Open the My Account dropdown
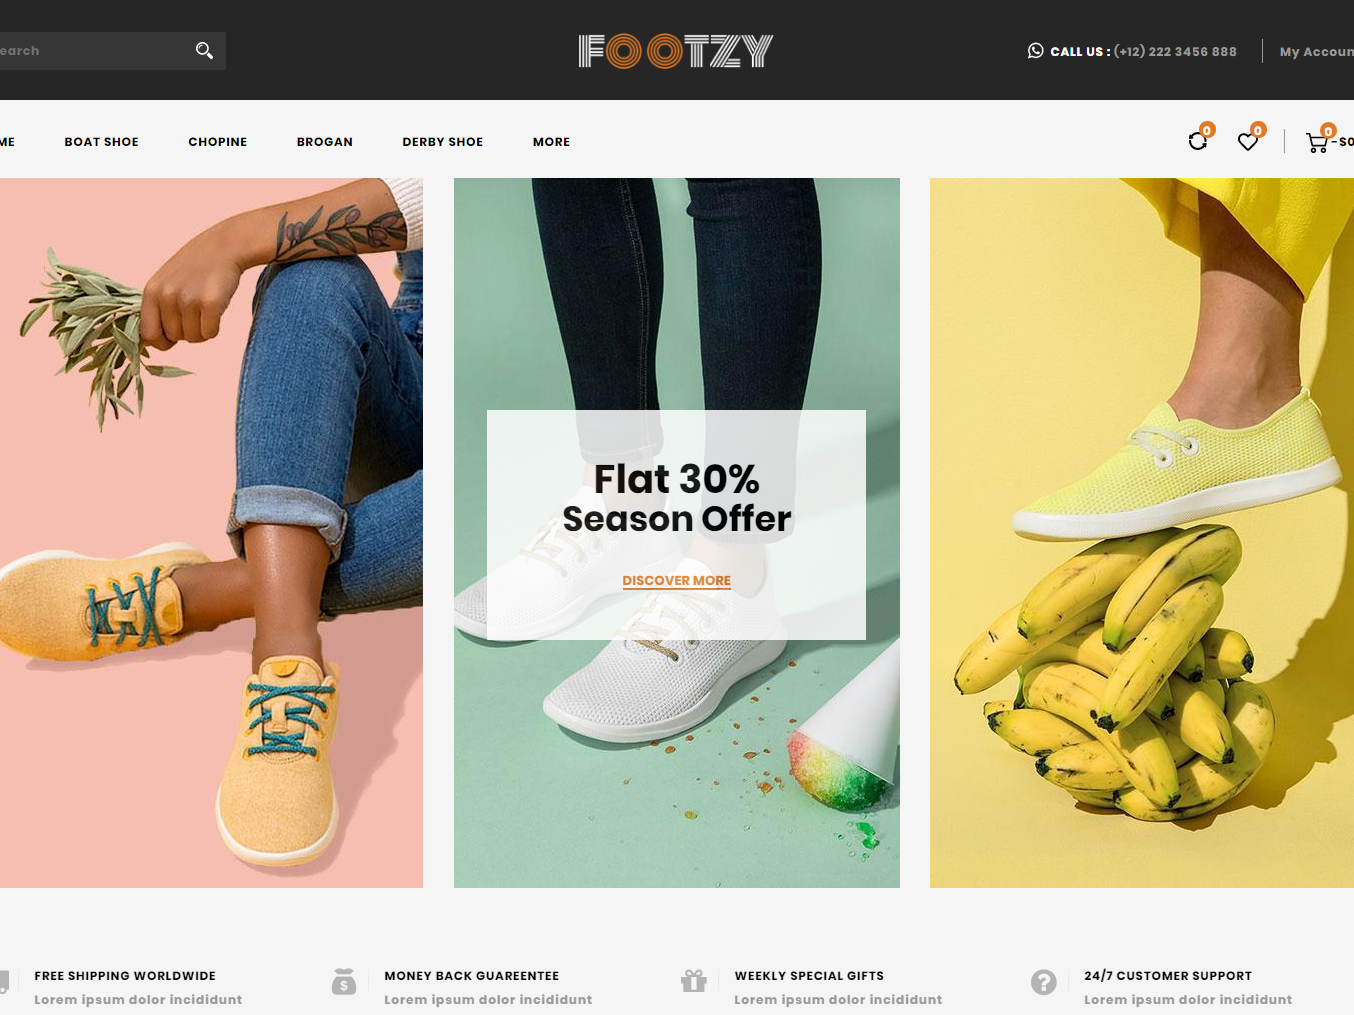Screen dimensions: 1354x1015 coord(1316,52)
